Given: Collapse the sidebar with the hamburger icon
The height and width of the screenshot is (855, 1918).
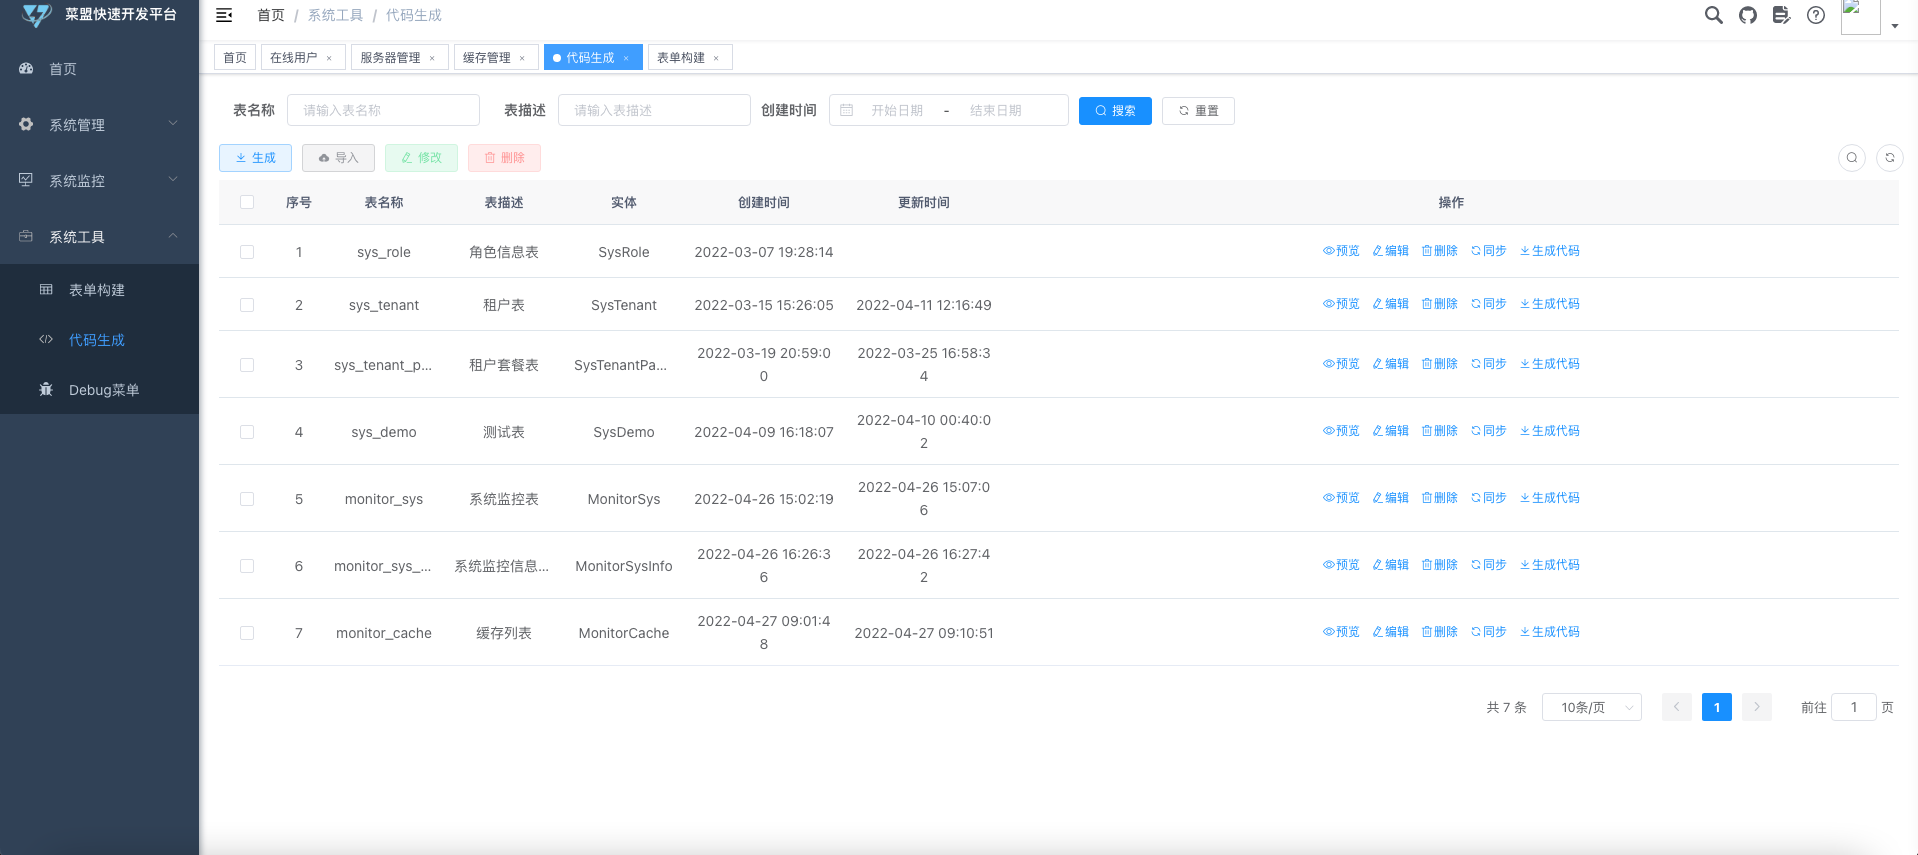Looking at the screenshot, I should (x=224, y=15).
